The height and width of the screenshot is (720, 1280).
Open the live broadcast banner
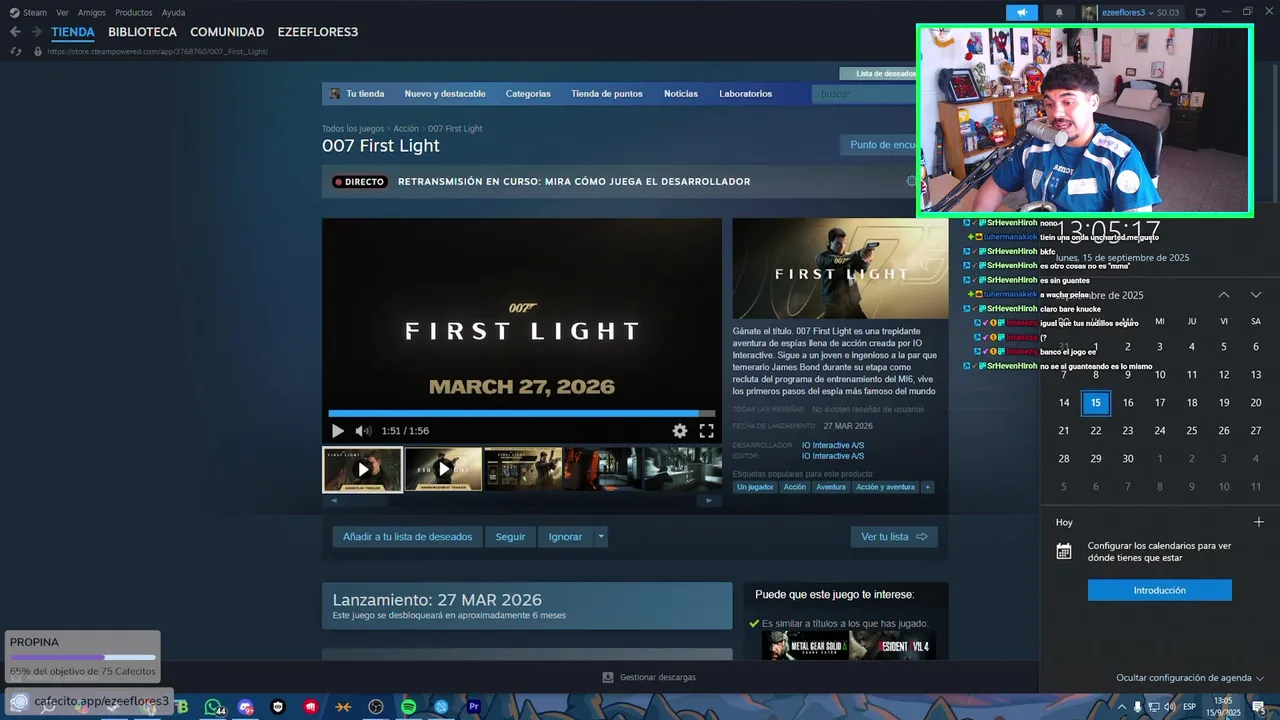pos(620,182)
